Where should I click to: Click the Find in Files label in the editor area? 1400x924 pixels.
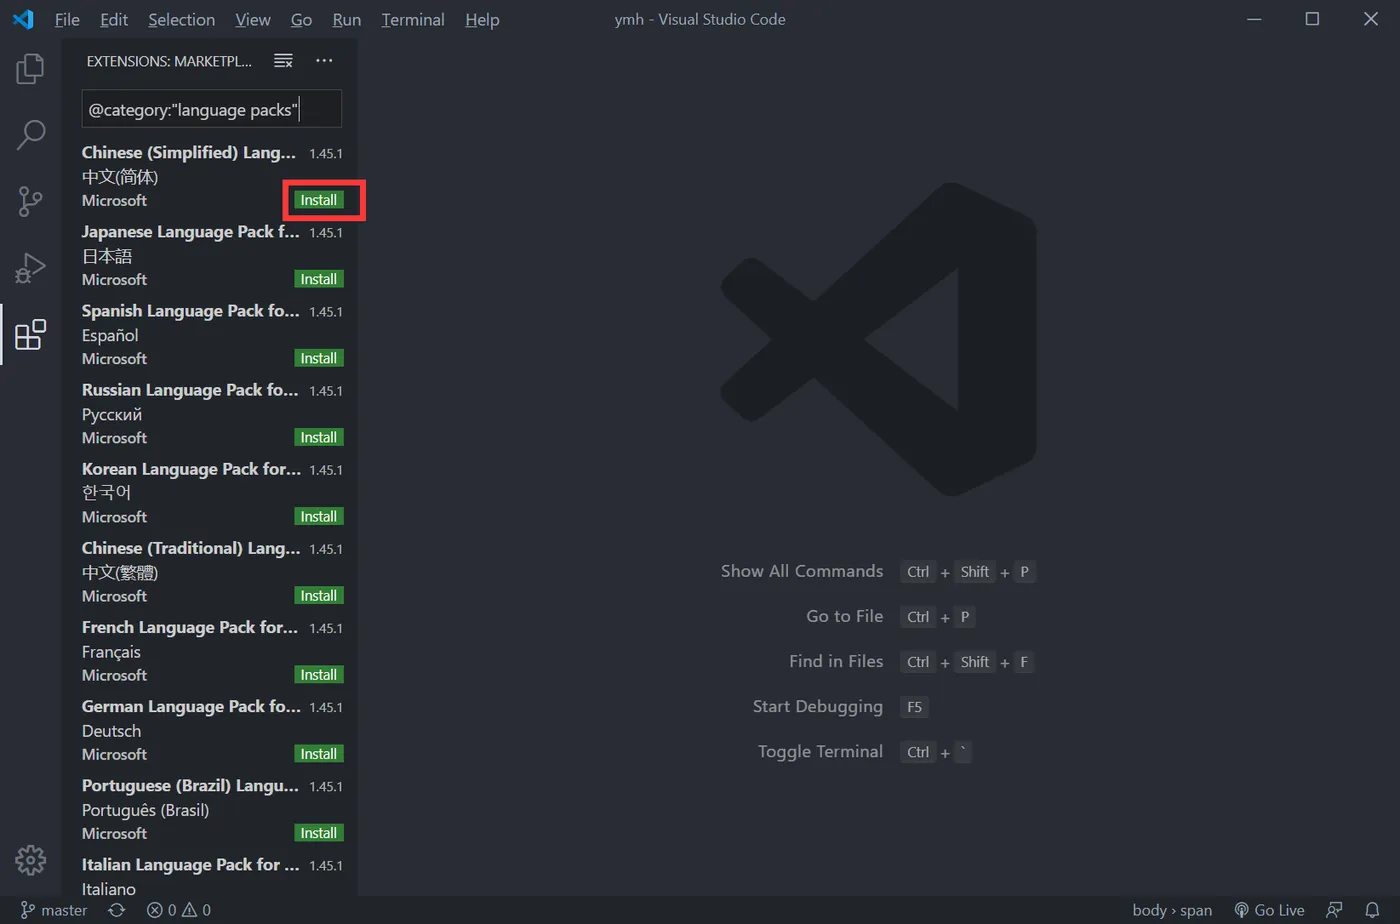(836, 661)
